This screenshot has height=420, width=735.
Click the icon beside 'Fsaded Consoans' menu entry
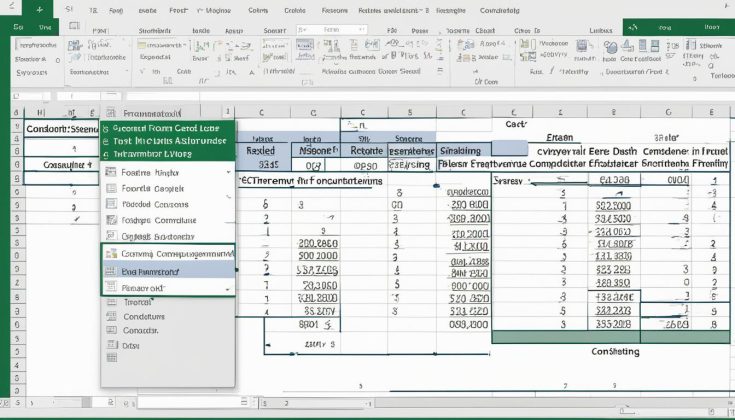[x=111, y=204]
